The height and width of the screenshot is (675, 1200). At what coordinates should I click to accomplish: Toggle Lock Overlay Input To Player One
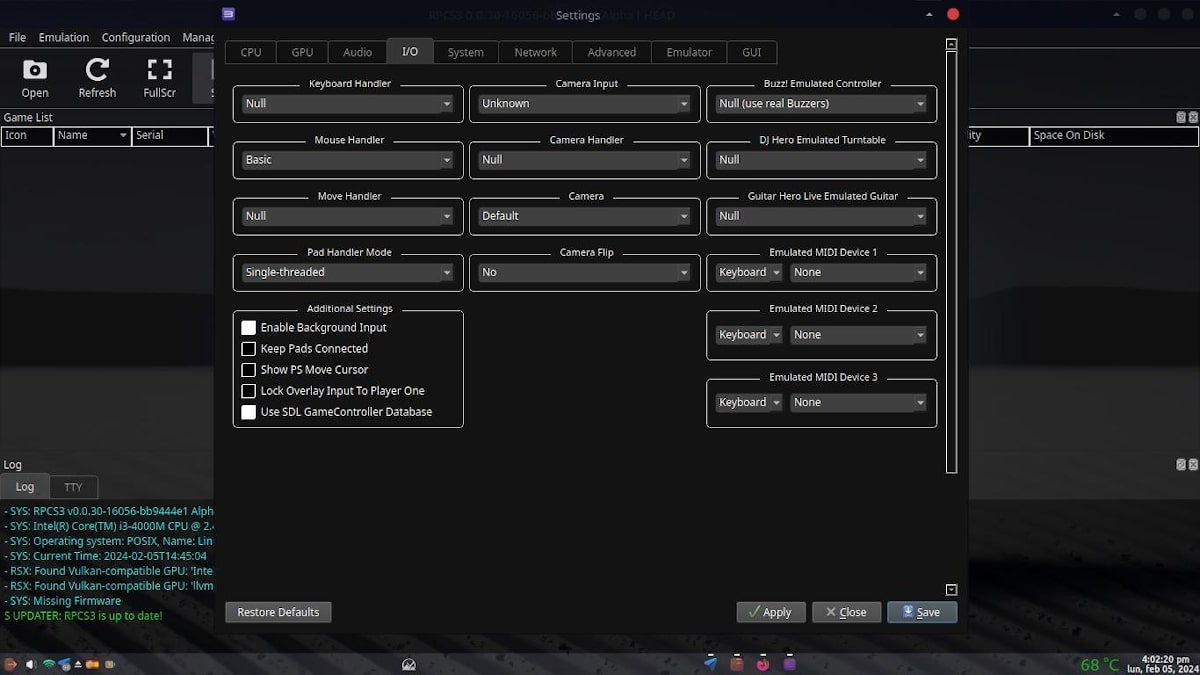click(249, 391)
